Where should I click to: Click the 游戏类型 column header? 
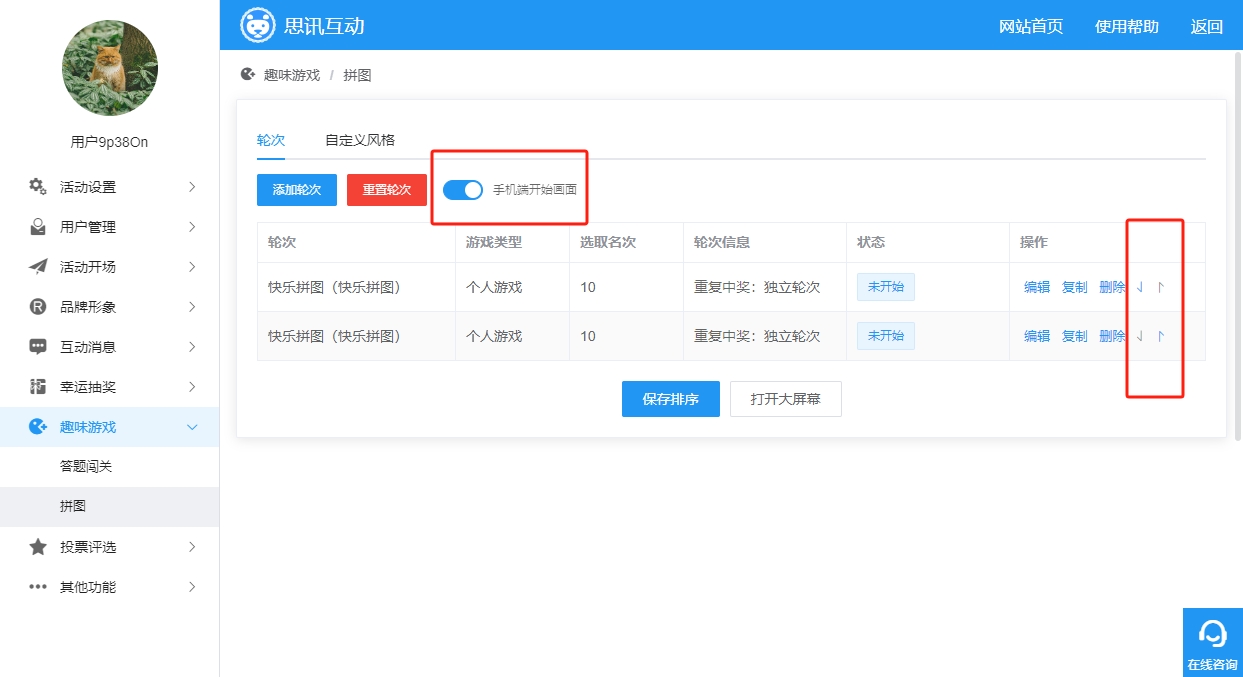494,242
